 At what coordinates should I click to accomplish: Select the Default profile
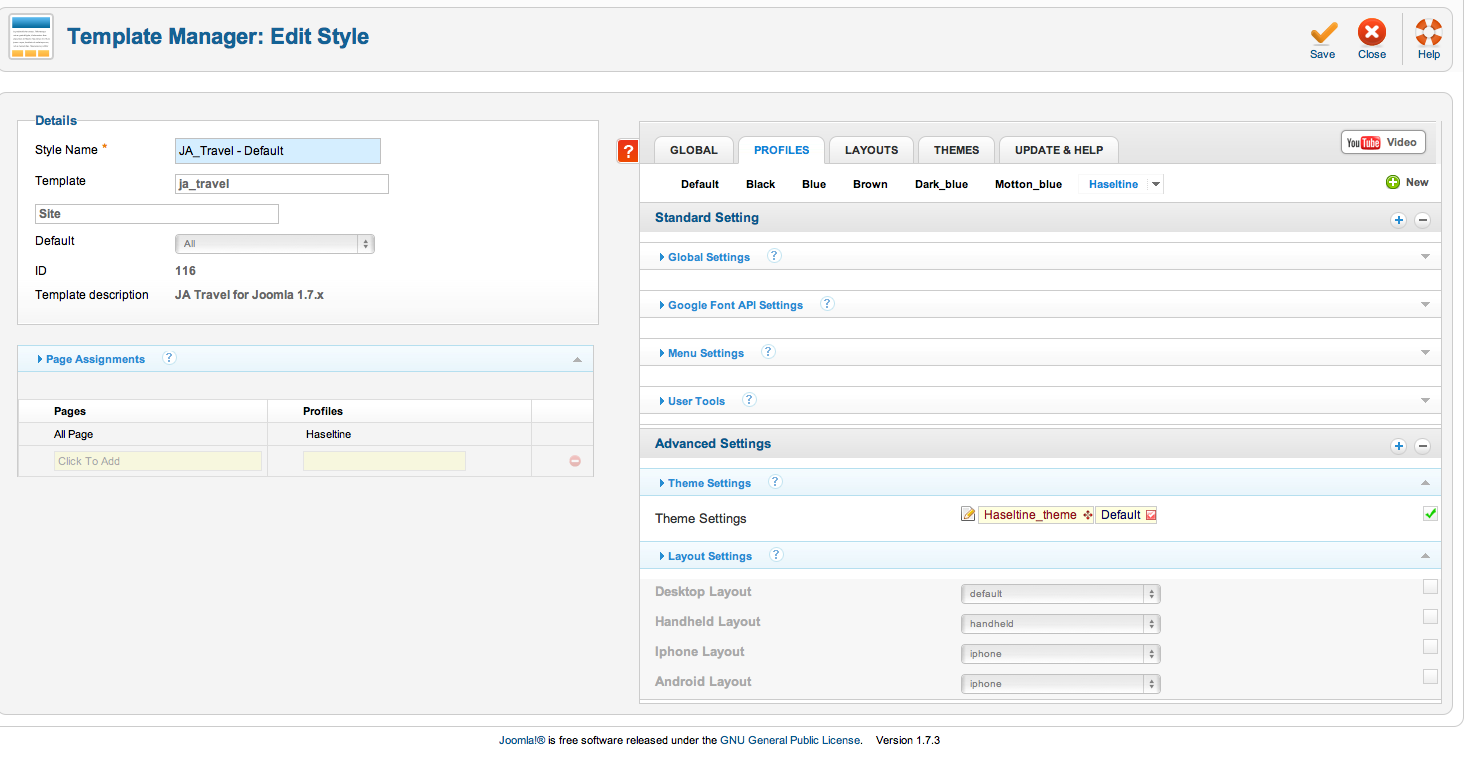point(700,184)
